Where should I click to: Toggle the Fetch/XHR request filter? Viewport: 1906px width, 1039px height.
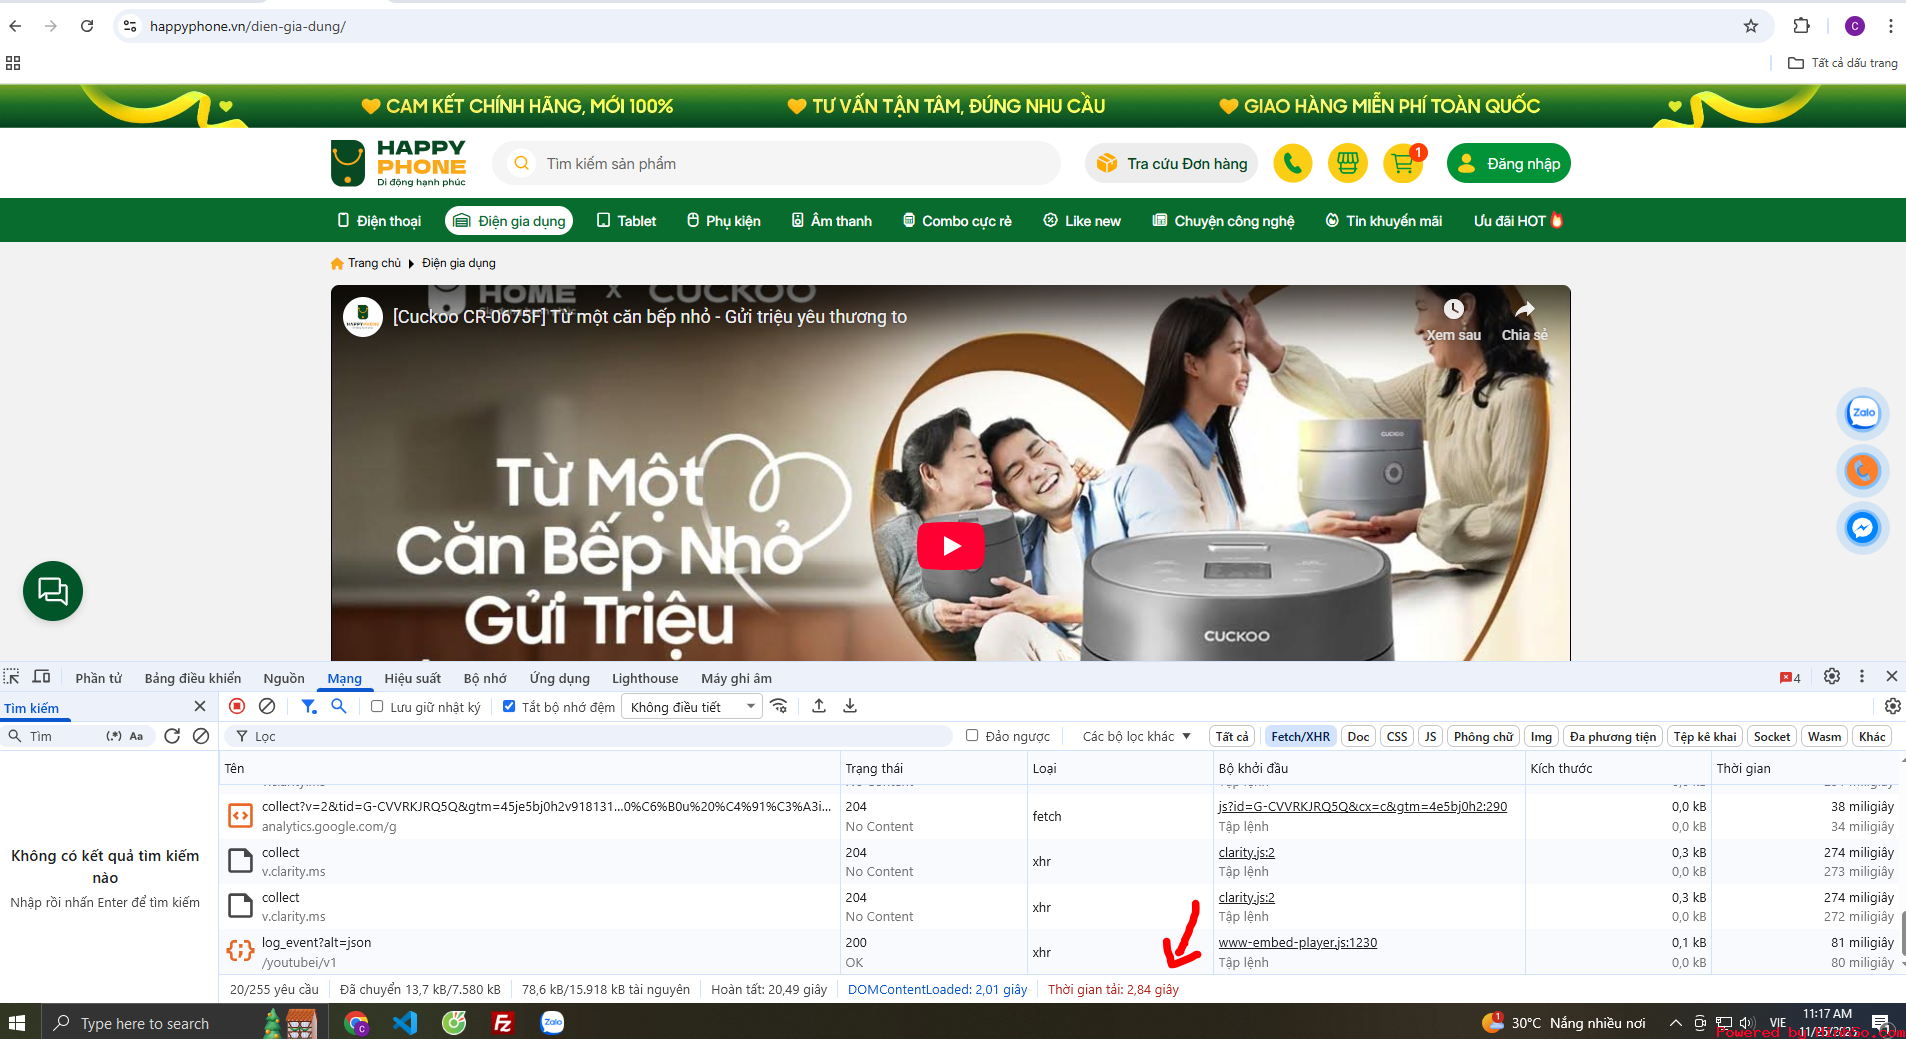(1300, 737)
